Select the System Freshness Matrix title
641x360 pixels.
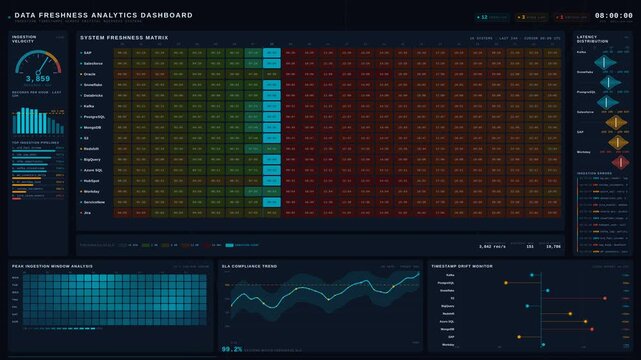point(124,38)
